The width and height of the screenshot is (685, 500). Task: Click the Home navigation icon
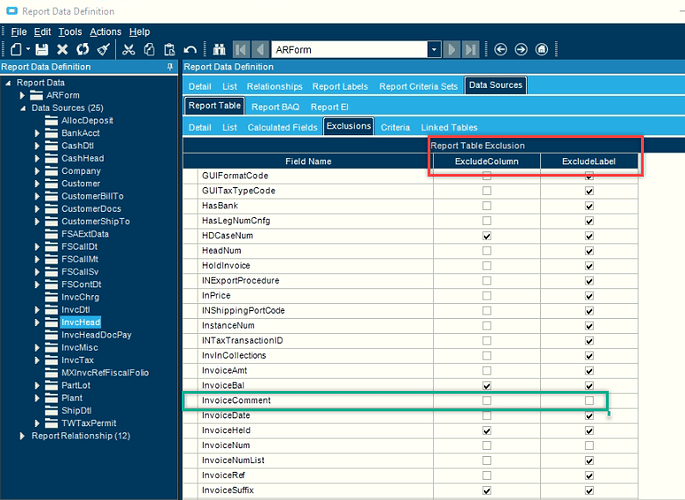[x=541, y=49]
